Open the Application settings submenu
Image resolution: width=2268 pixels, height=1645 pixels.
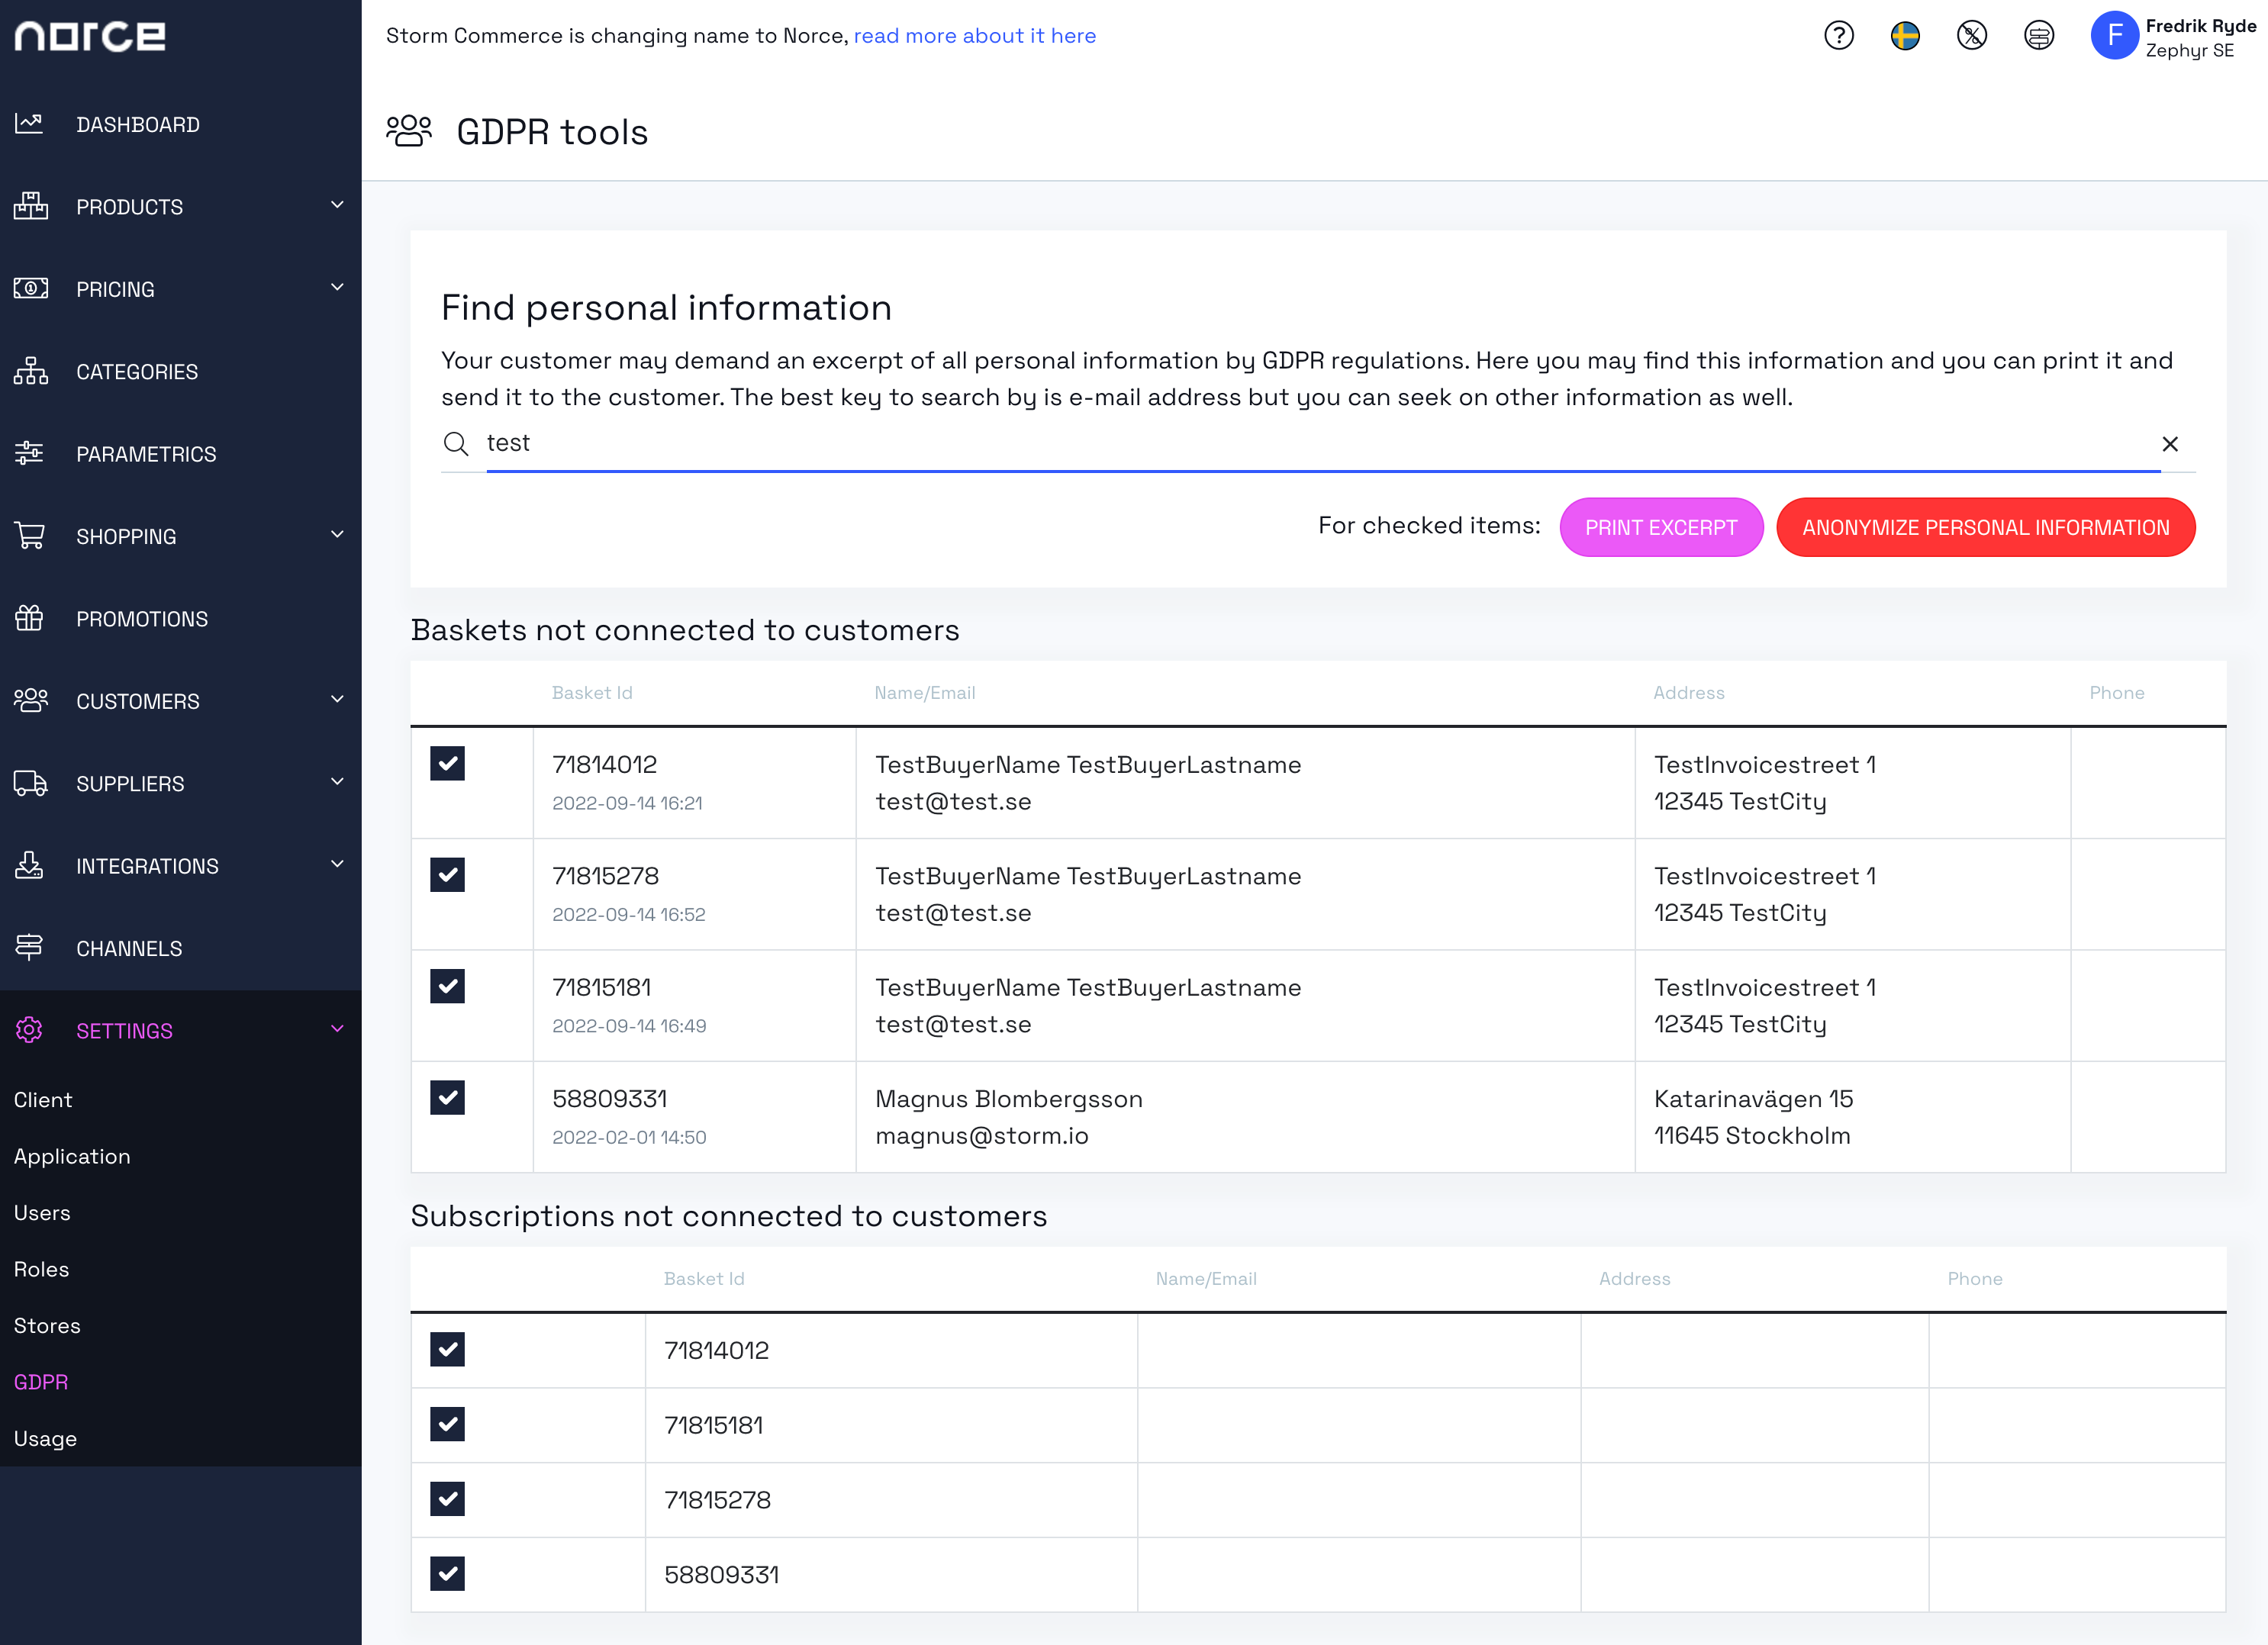(x=72, y=1157)
